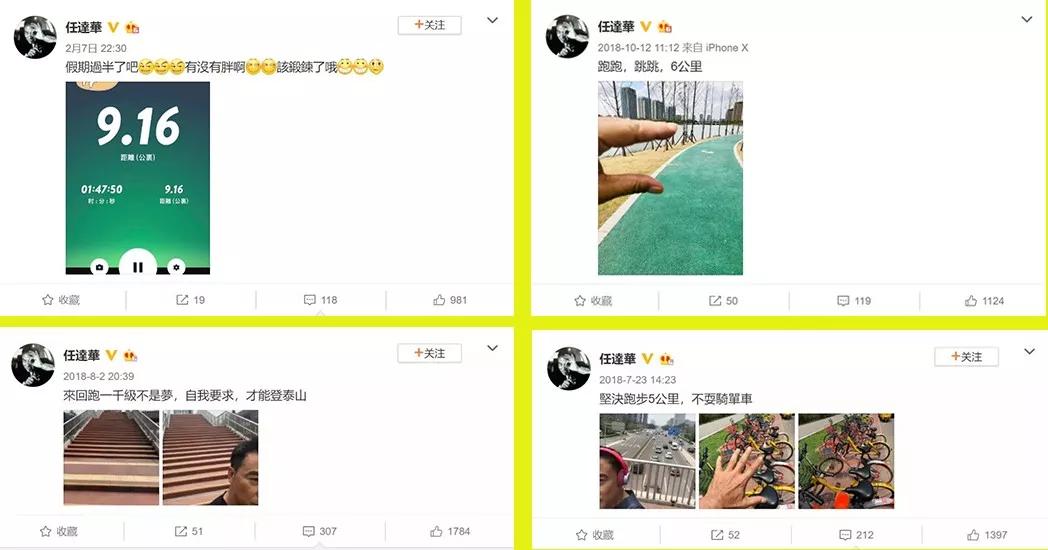Image resolution: width=1048 pixels, height=550 pixels.
Task: Click the pause button in the running app image
Action: [138, 265]
